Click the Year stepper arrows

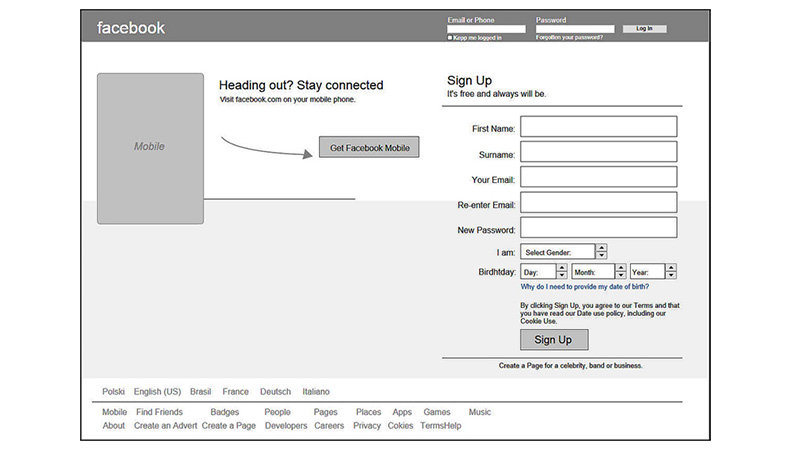(671, 271)
